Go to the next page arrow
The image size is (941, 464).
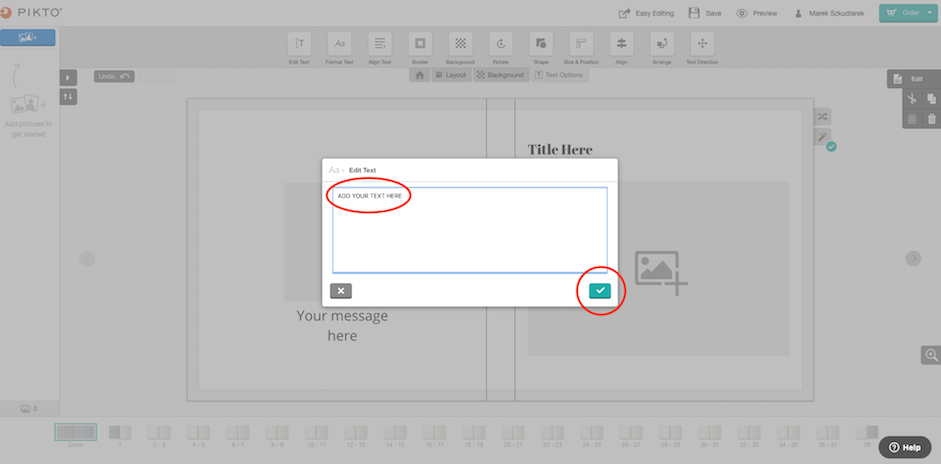913,258
